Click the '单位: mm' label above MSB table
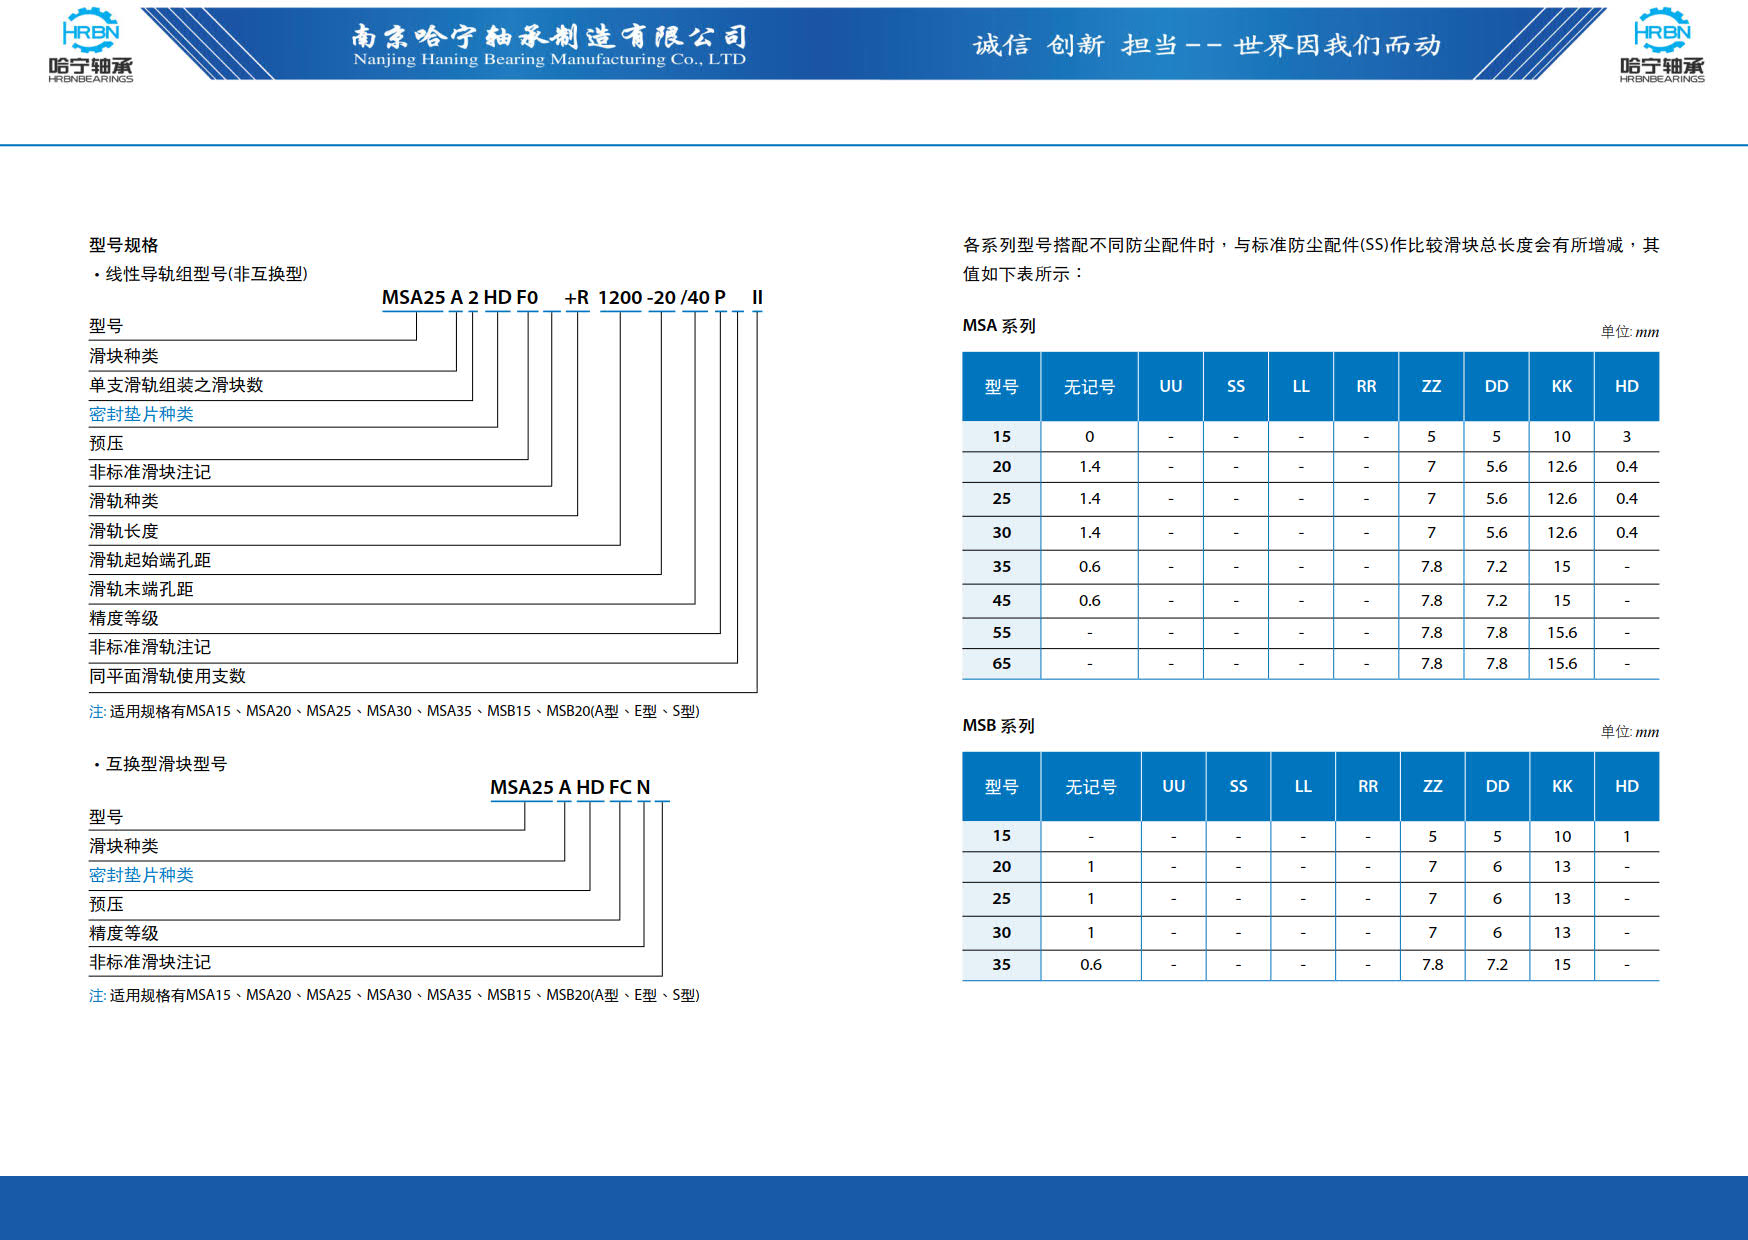 click(1629, 732)
